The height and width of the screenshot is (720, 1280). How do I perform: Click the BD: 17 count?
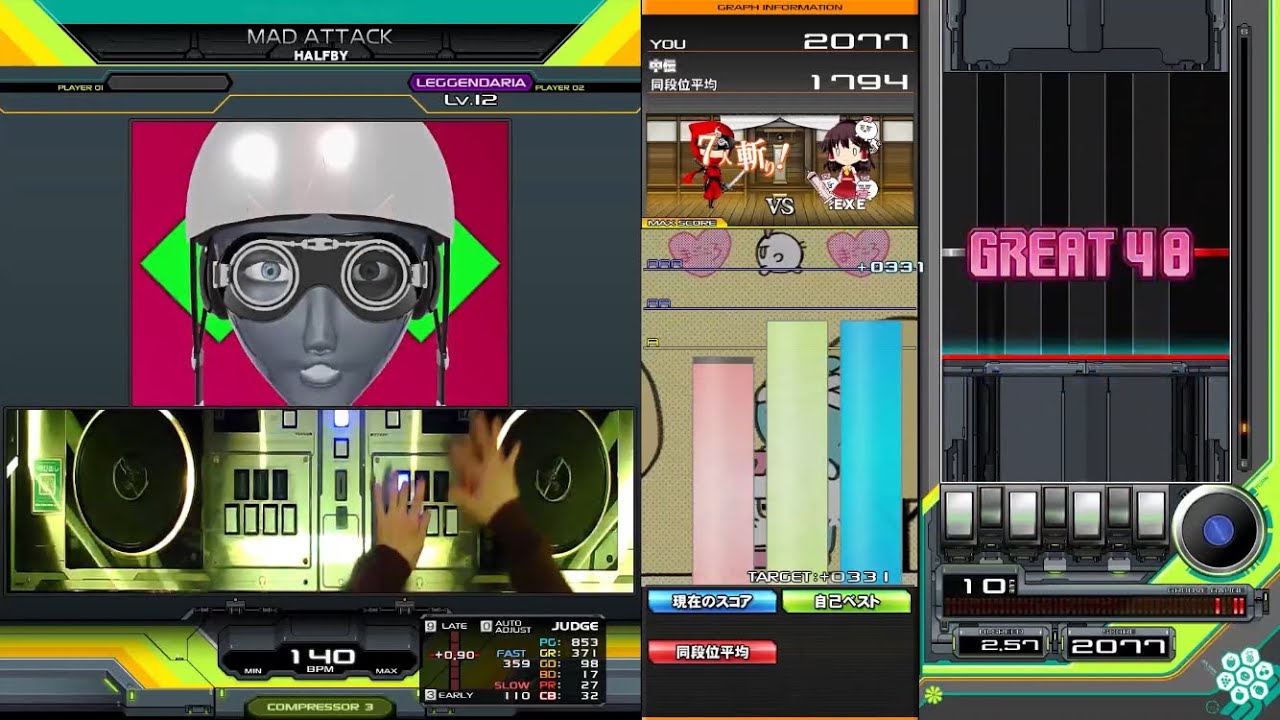click(x=568, y=675)
